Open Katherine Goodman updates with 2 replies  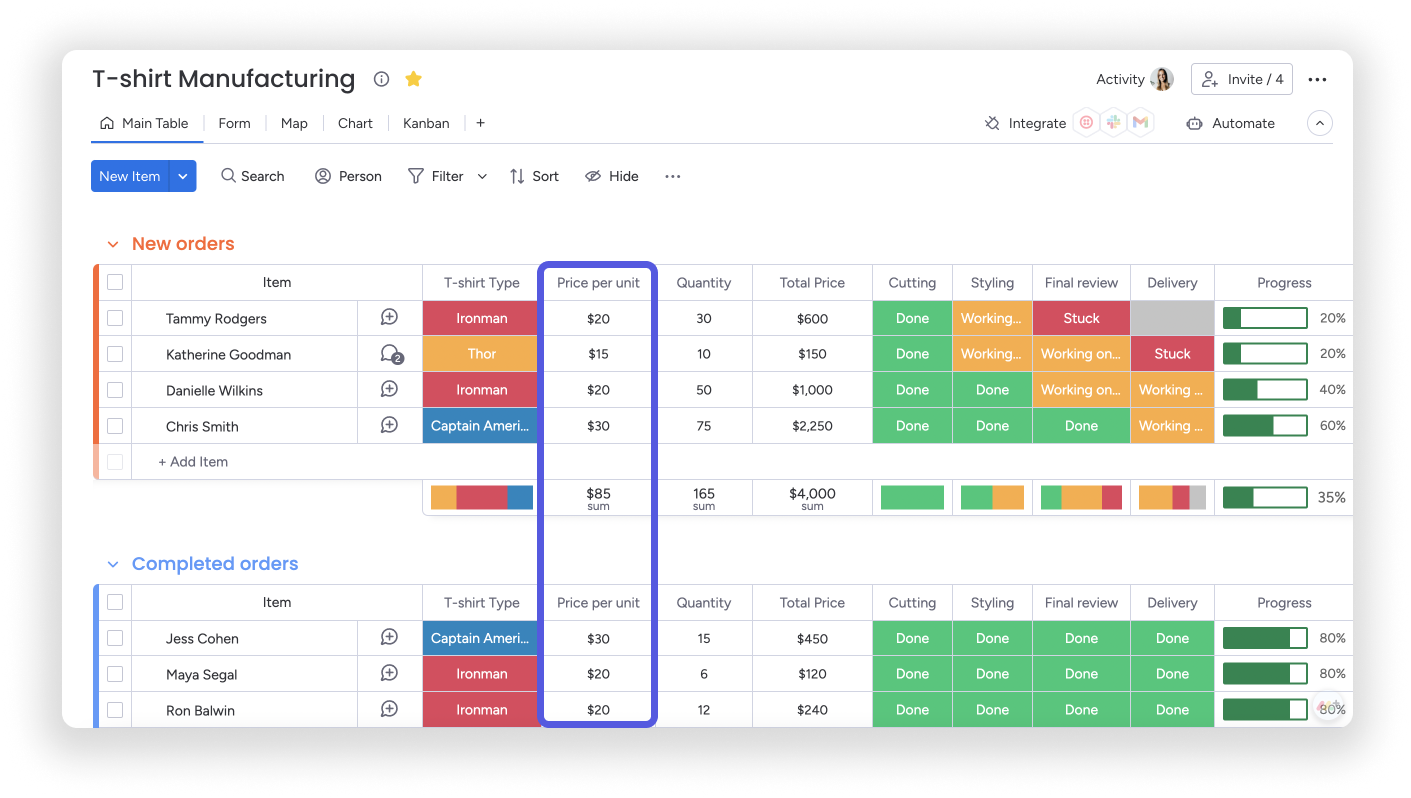tap(391, 354)
